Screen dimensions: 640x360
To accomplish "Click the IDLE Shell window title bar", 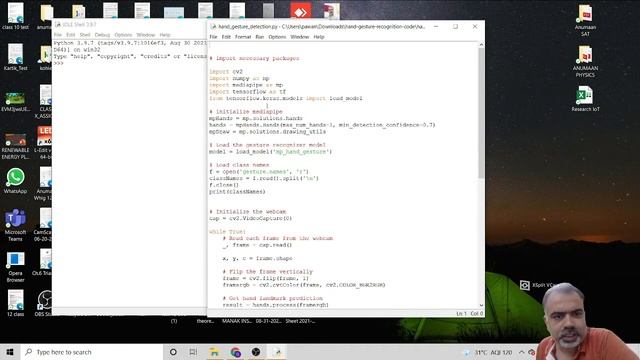I will click(x=130, y=24).
